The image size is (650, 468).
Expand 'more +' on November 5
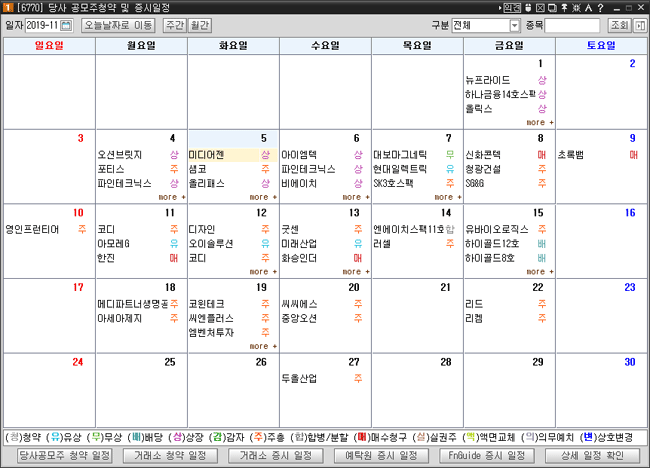tap(263, 198)
